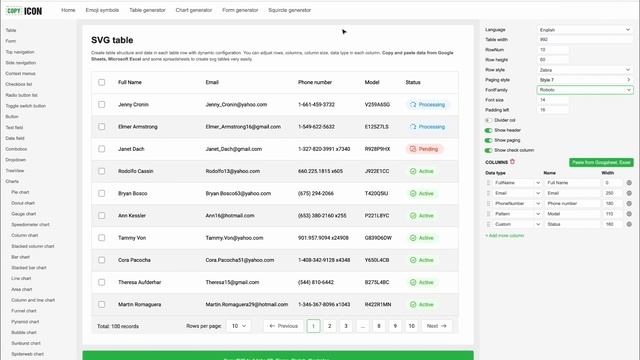Viewport: 640px width, 360px height.
Task: Open the Paging style selector
Action: pos(584,80)
